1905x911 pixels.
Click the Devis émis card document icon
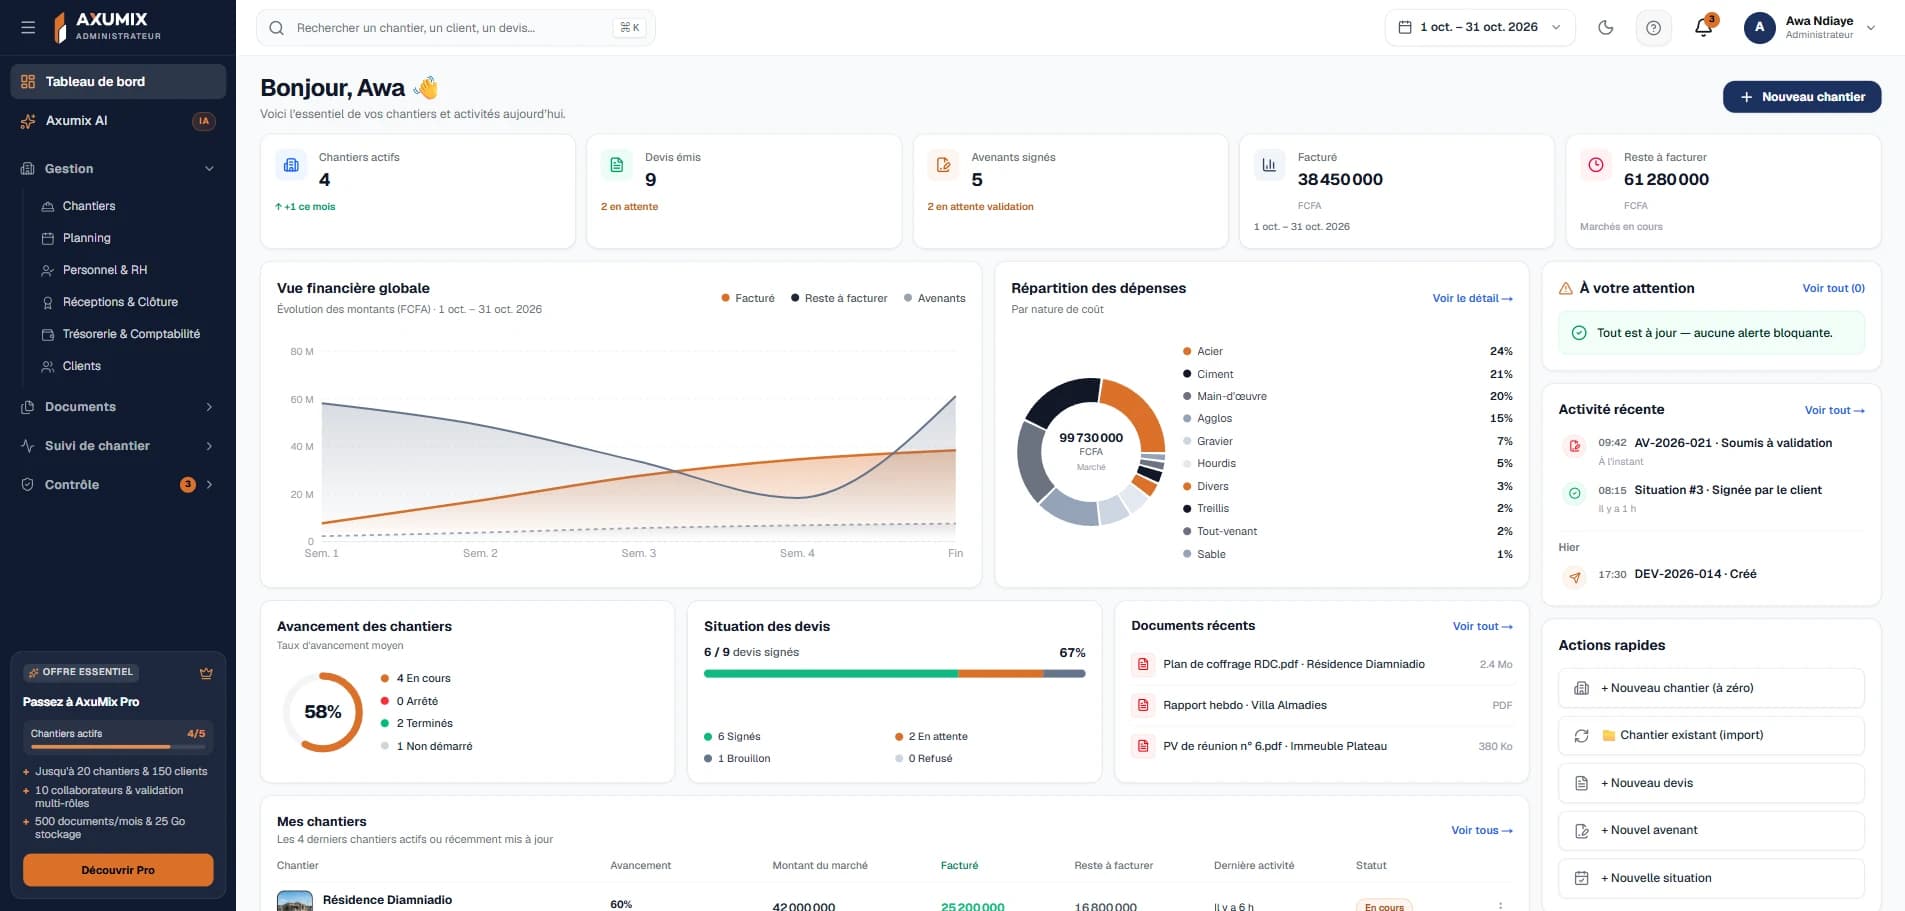[617, 165]
